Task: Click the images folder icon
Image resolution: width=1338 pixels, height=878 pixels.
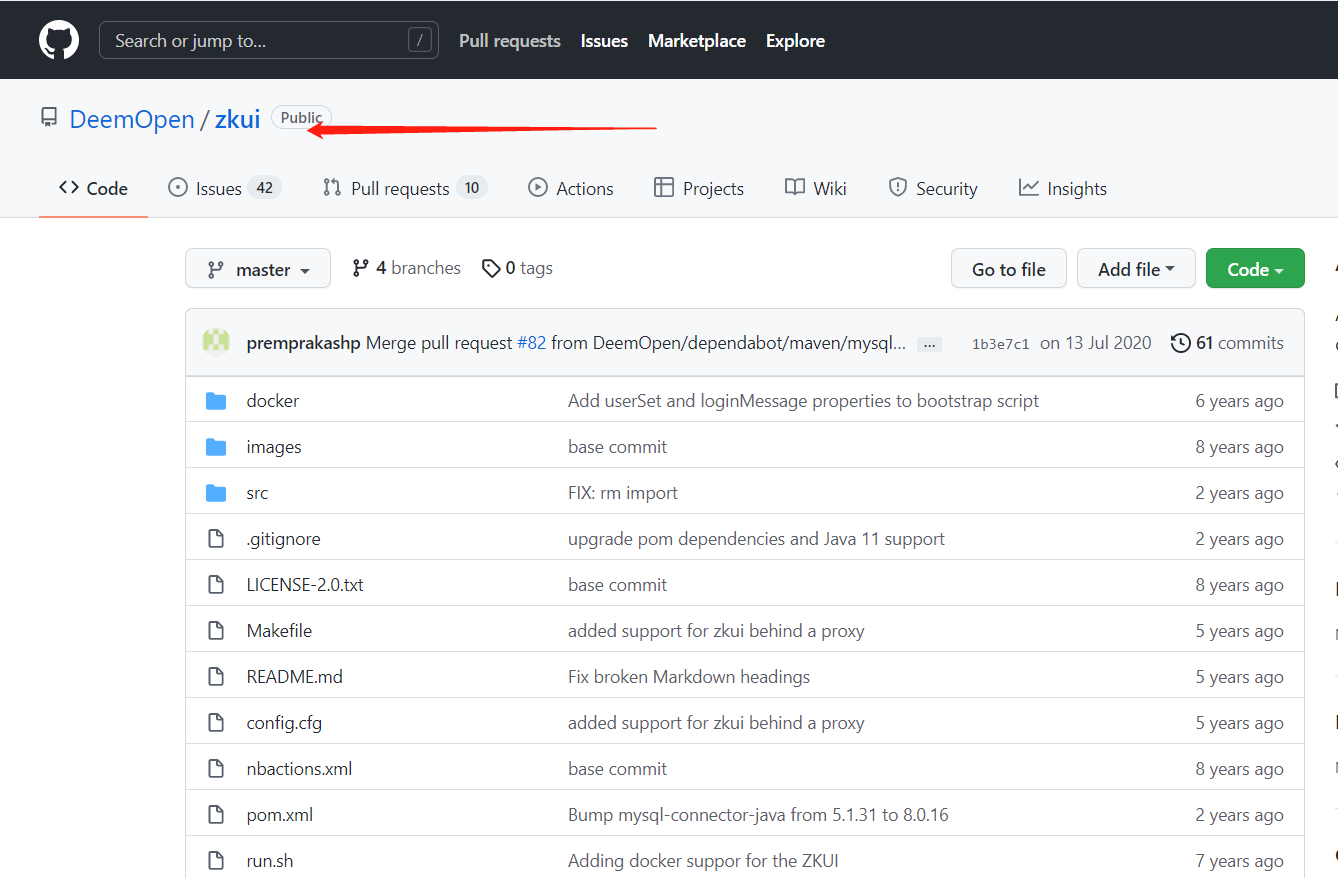Action: tap(216, 447)
